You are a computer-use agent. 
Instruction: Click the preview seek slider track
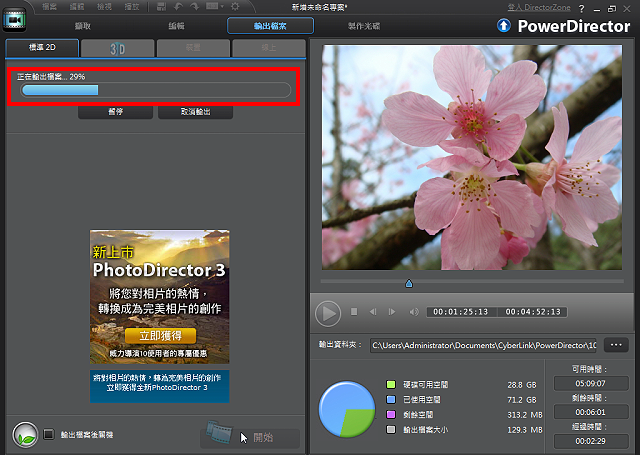pos(472,281)
